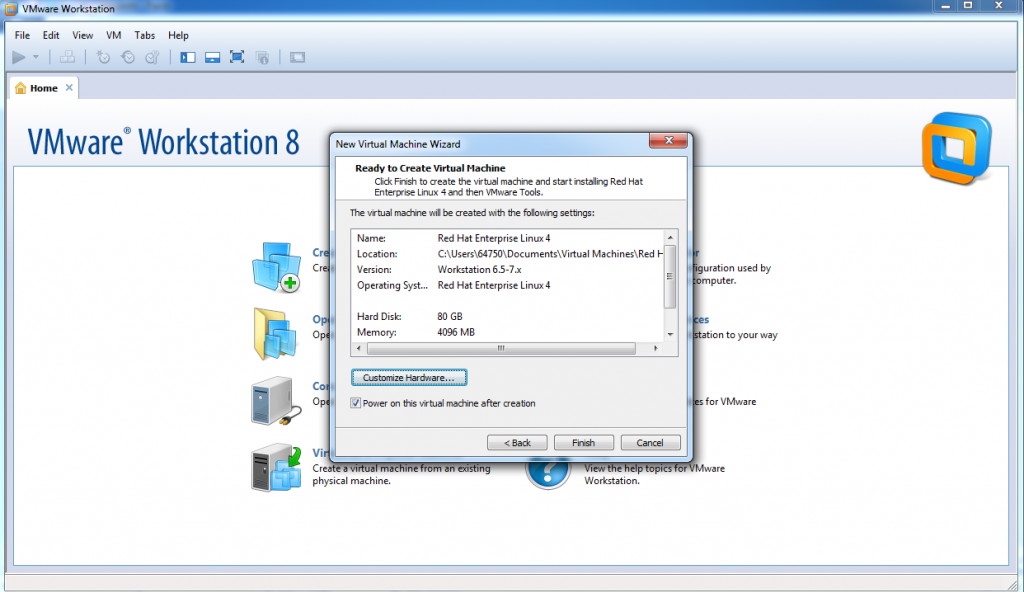This screenshot has height=592, width=1024.
Task: Select the Memory 4096 MB row
Action: [509, 333]
